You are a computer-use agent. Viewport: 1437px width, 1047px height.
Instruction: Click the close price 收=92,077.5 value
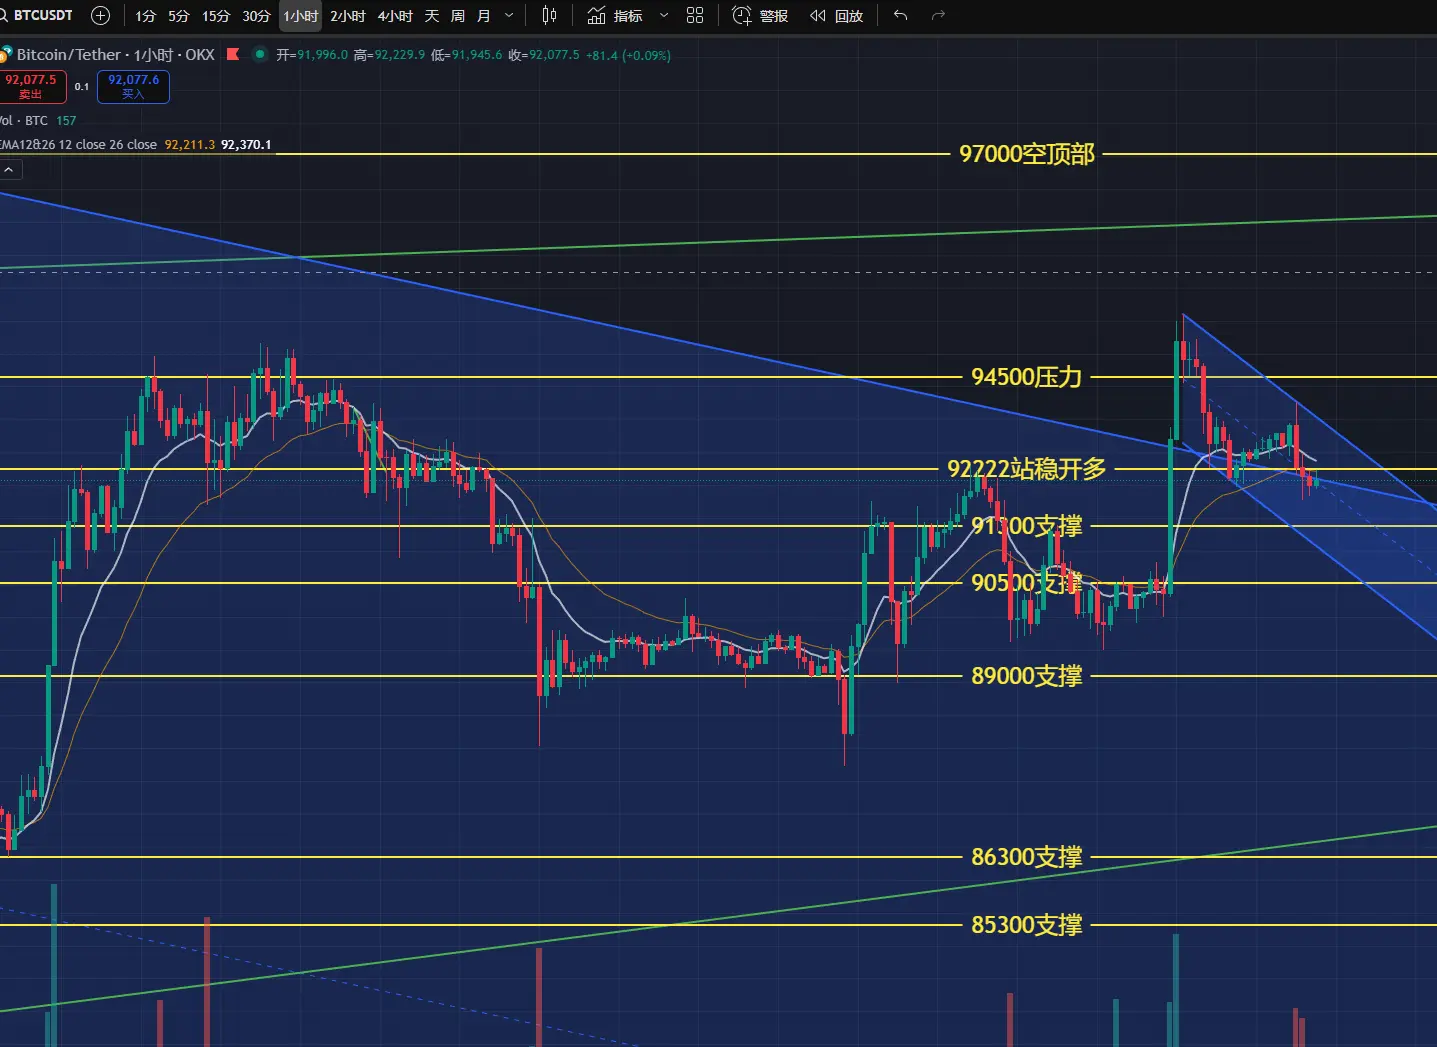[544, 55]
